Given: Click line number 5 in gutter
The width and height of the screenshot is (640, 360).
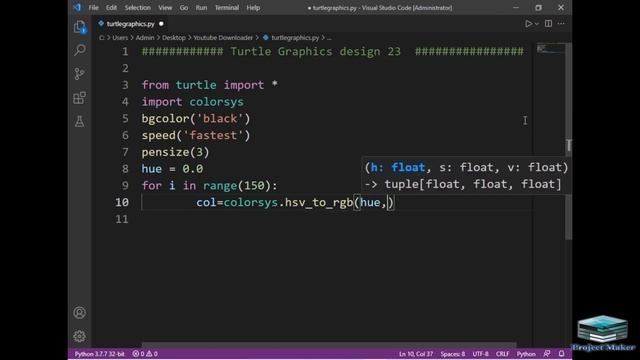Looking at the screenshot, I should pos(125,119).
